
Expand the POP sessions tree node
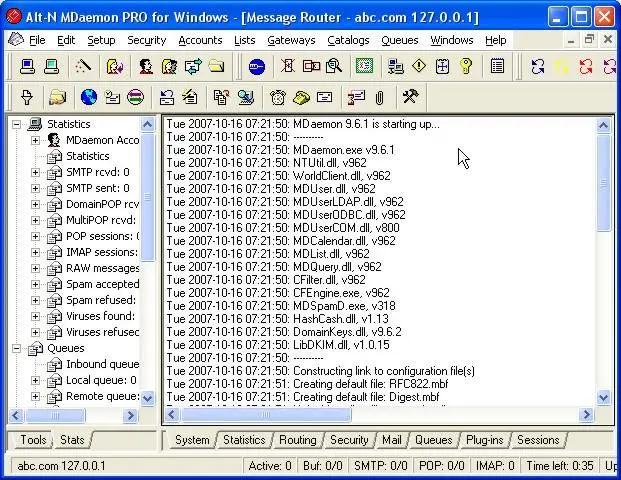point(35,236)
